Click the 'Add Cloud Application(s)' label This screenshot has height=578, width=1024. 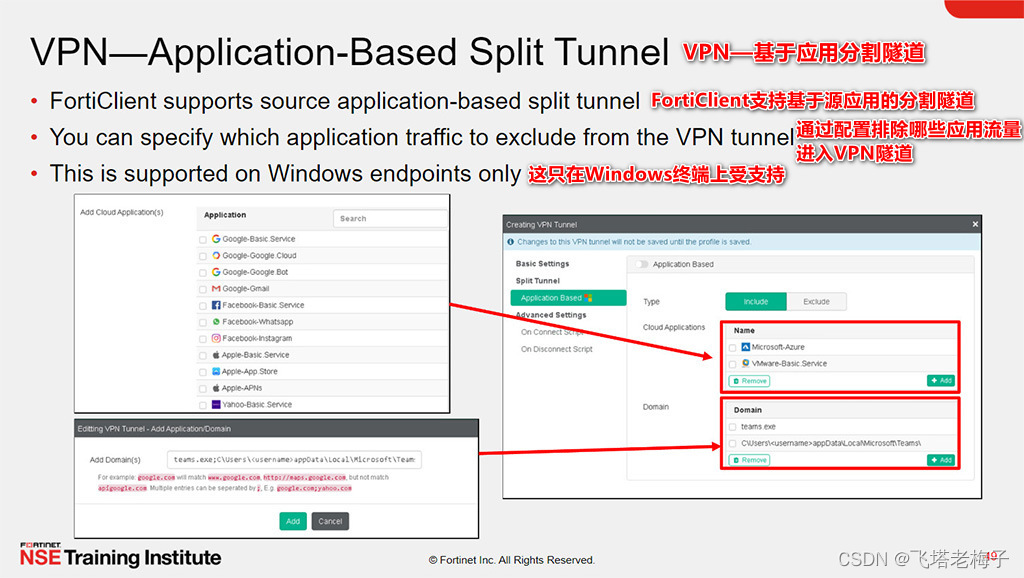[x=121, y=212]
